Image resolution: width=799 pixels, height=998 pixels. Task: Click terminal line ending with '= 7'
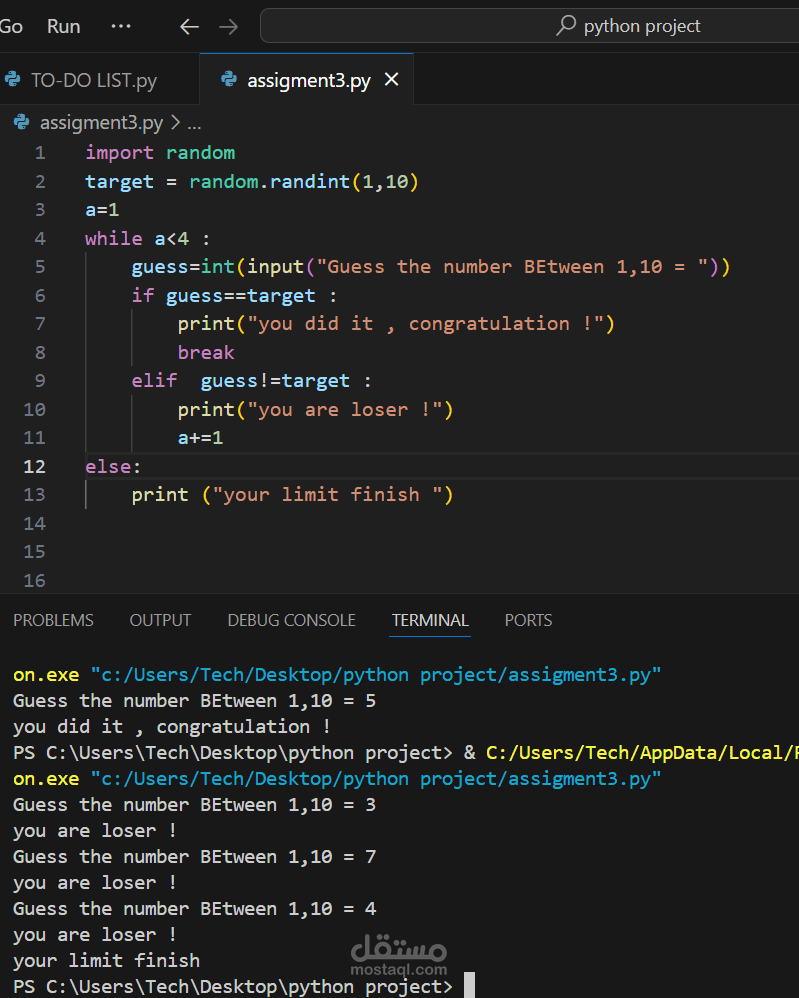click(195, 857)
